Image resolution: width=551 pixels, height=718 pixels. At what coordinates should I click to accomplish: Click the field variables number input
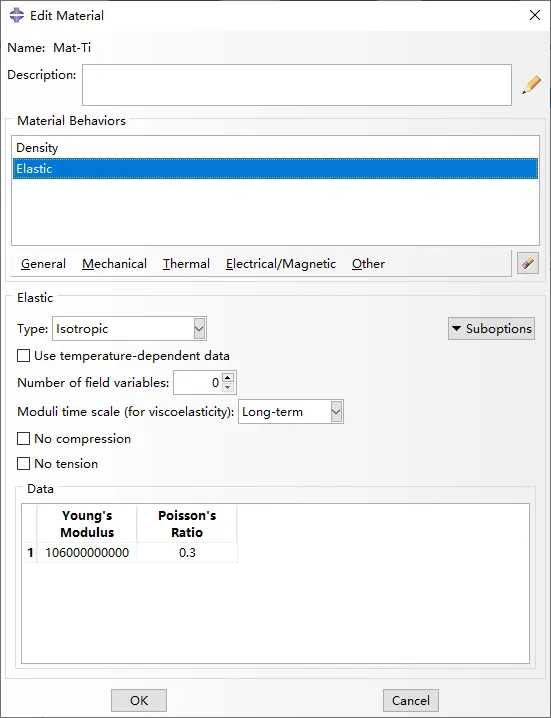tap(198, 383)
